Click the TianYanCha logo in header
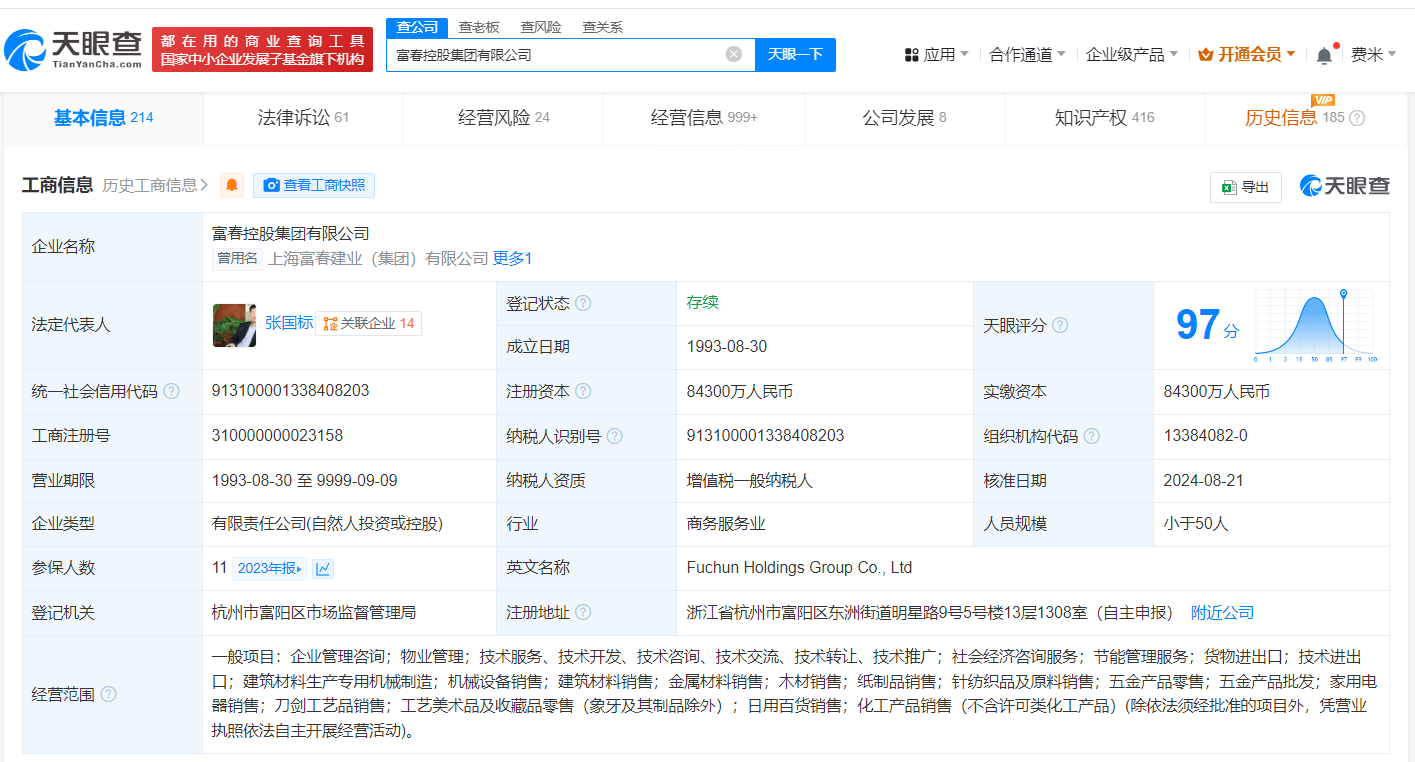This screenshot has height=762, width=1415. (73, 49)
